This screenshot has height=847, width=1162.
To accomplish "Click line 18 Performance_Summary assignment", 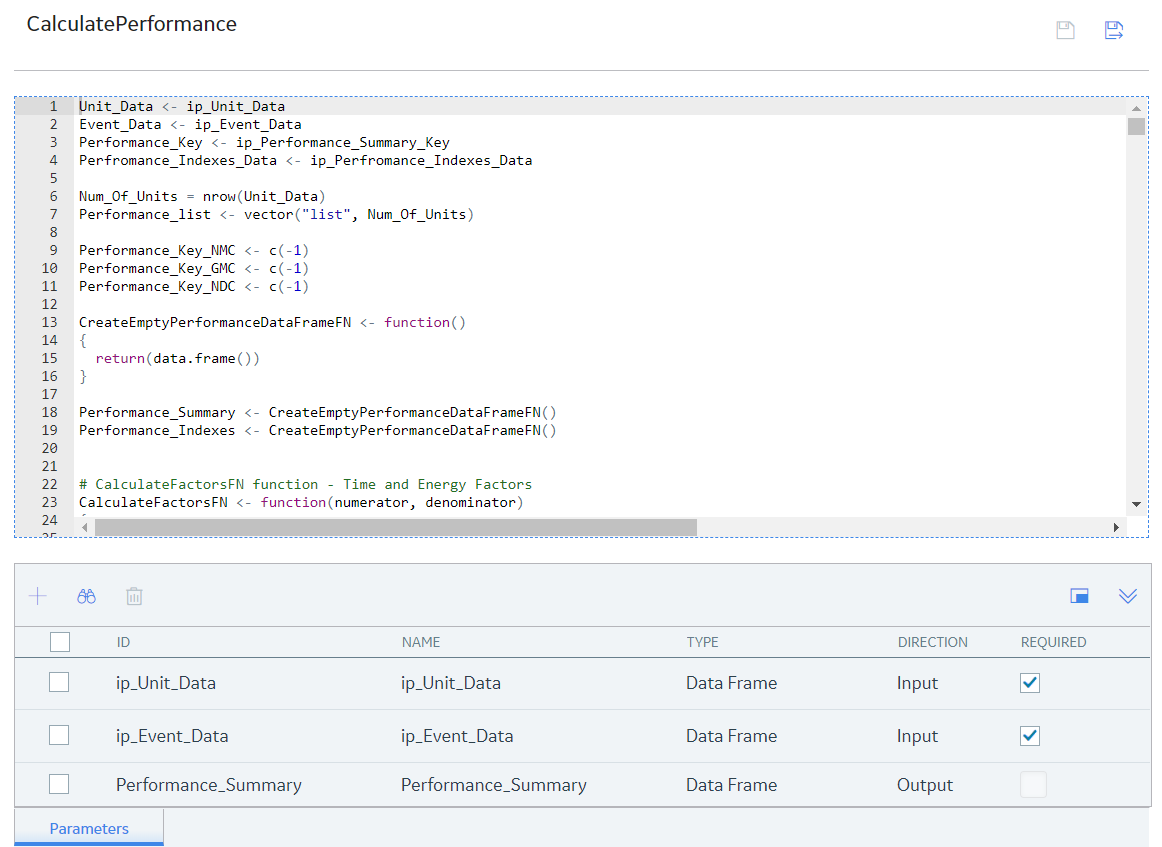I will tap(318, 412).
